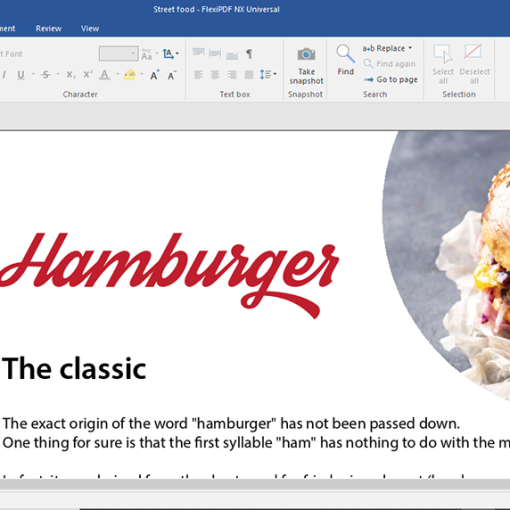Toggle the paragraph marks pilcrow icon
Screen dimensions: 510x510
249,54
